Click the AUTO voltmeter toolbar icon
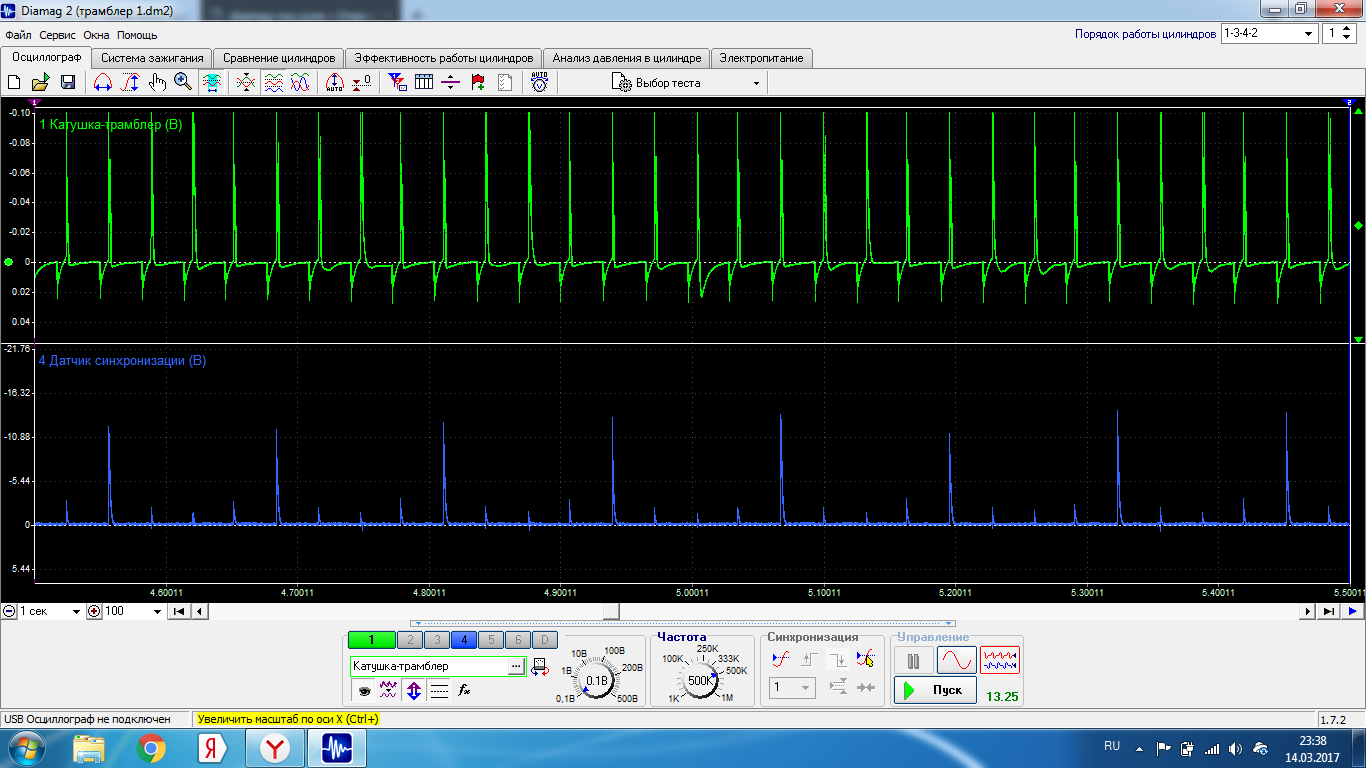This screenshot has width=1366, height=768. 540,83
